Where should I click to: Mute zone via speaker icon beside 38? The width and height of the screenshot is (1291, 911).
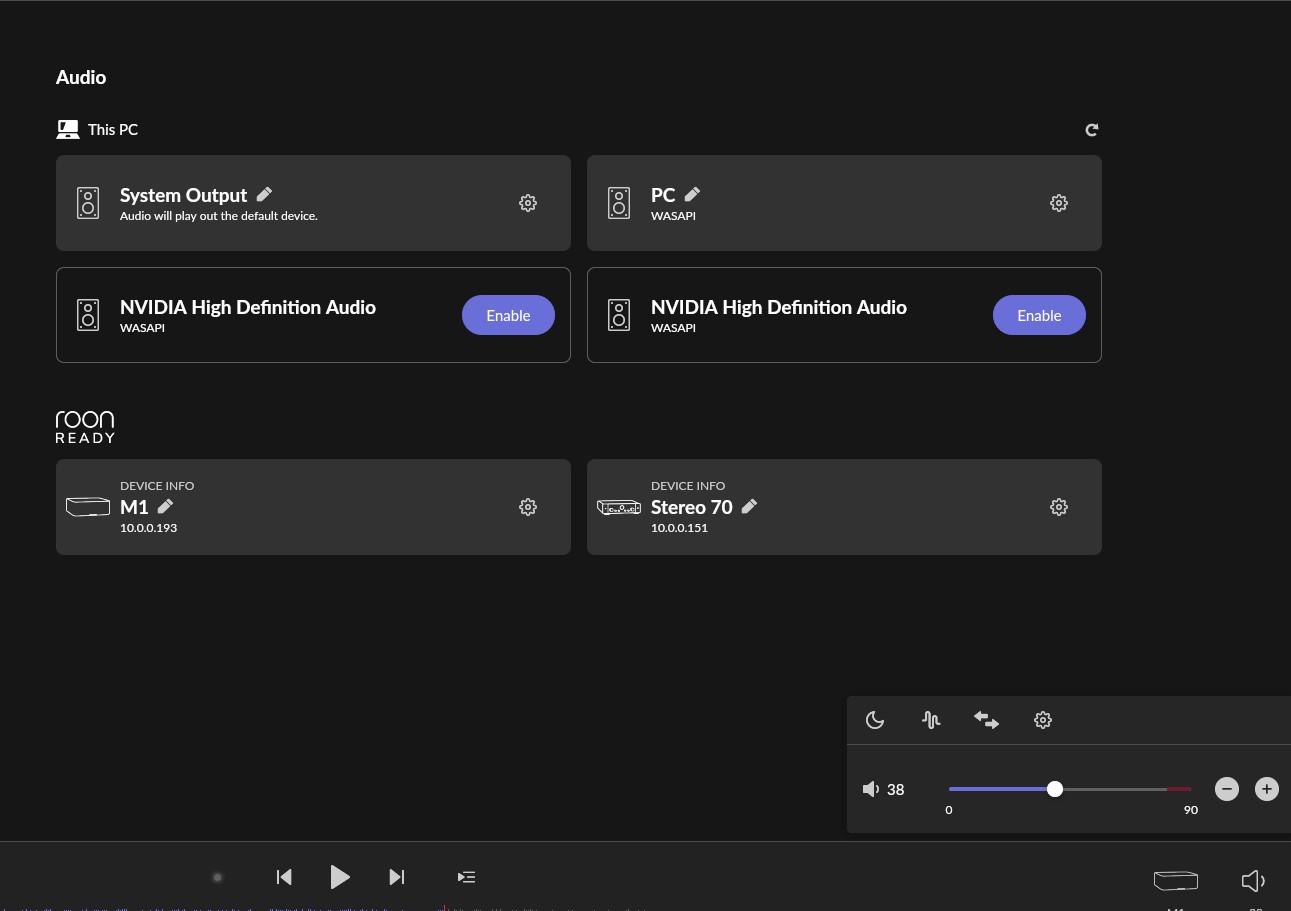[871, 789]
